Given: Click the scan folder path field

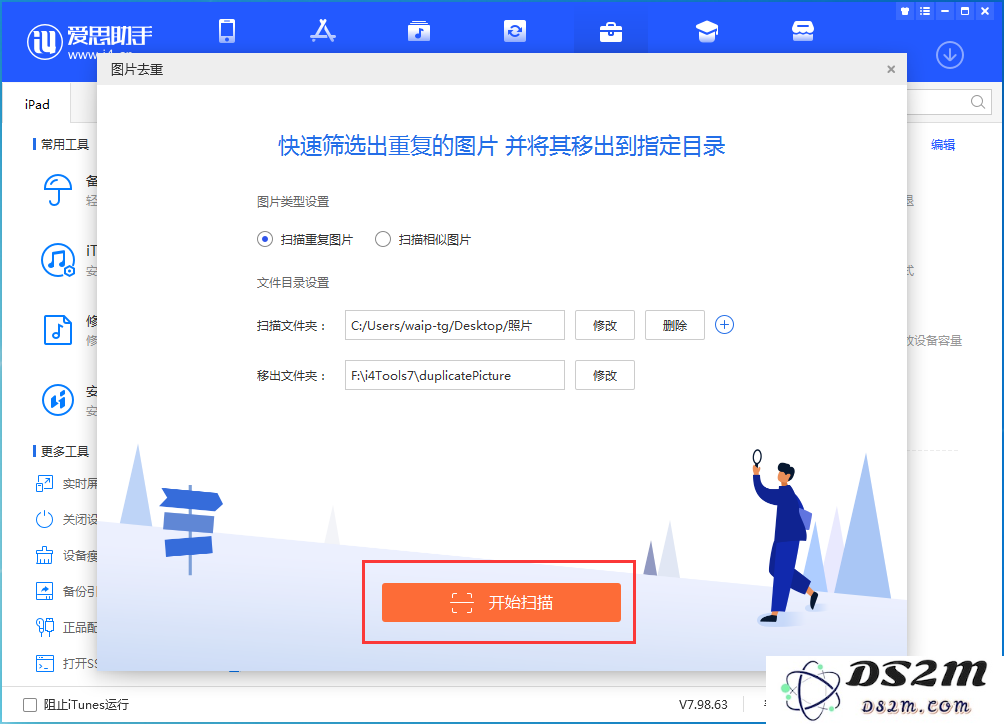Looking at the screenshot, I should pyautogui.click(x=455, y=325).
